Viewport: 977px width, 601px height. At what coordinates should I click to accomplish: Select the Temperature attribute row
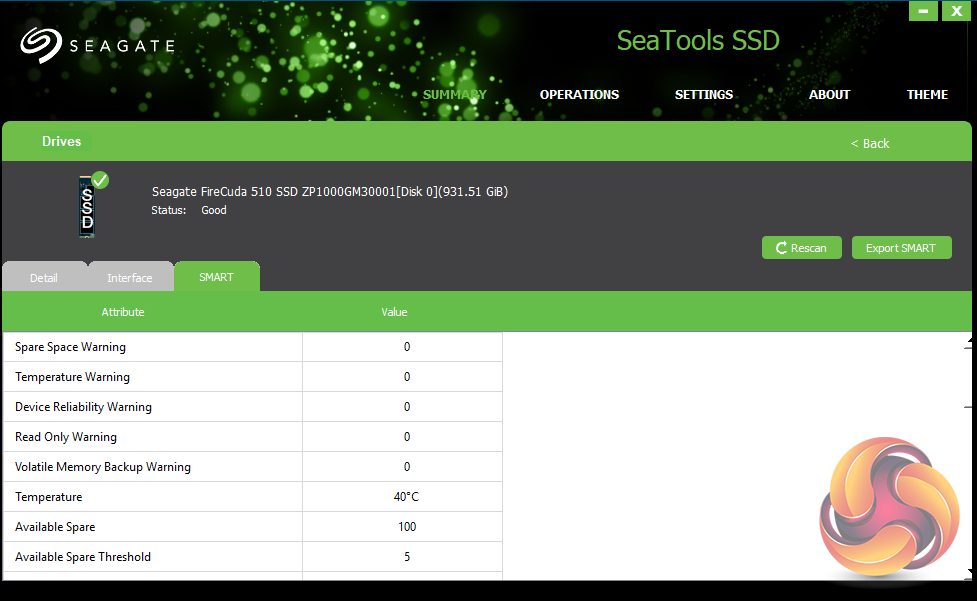coord(252,497)
